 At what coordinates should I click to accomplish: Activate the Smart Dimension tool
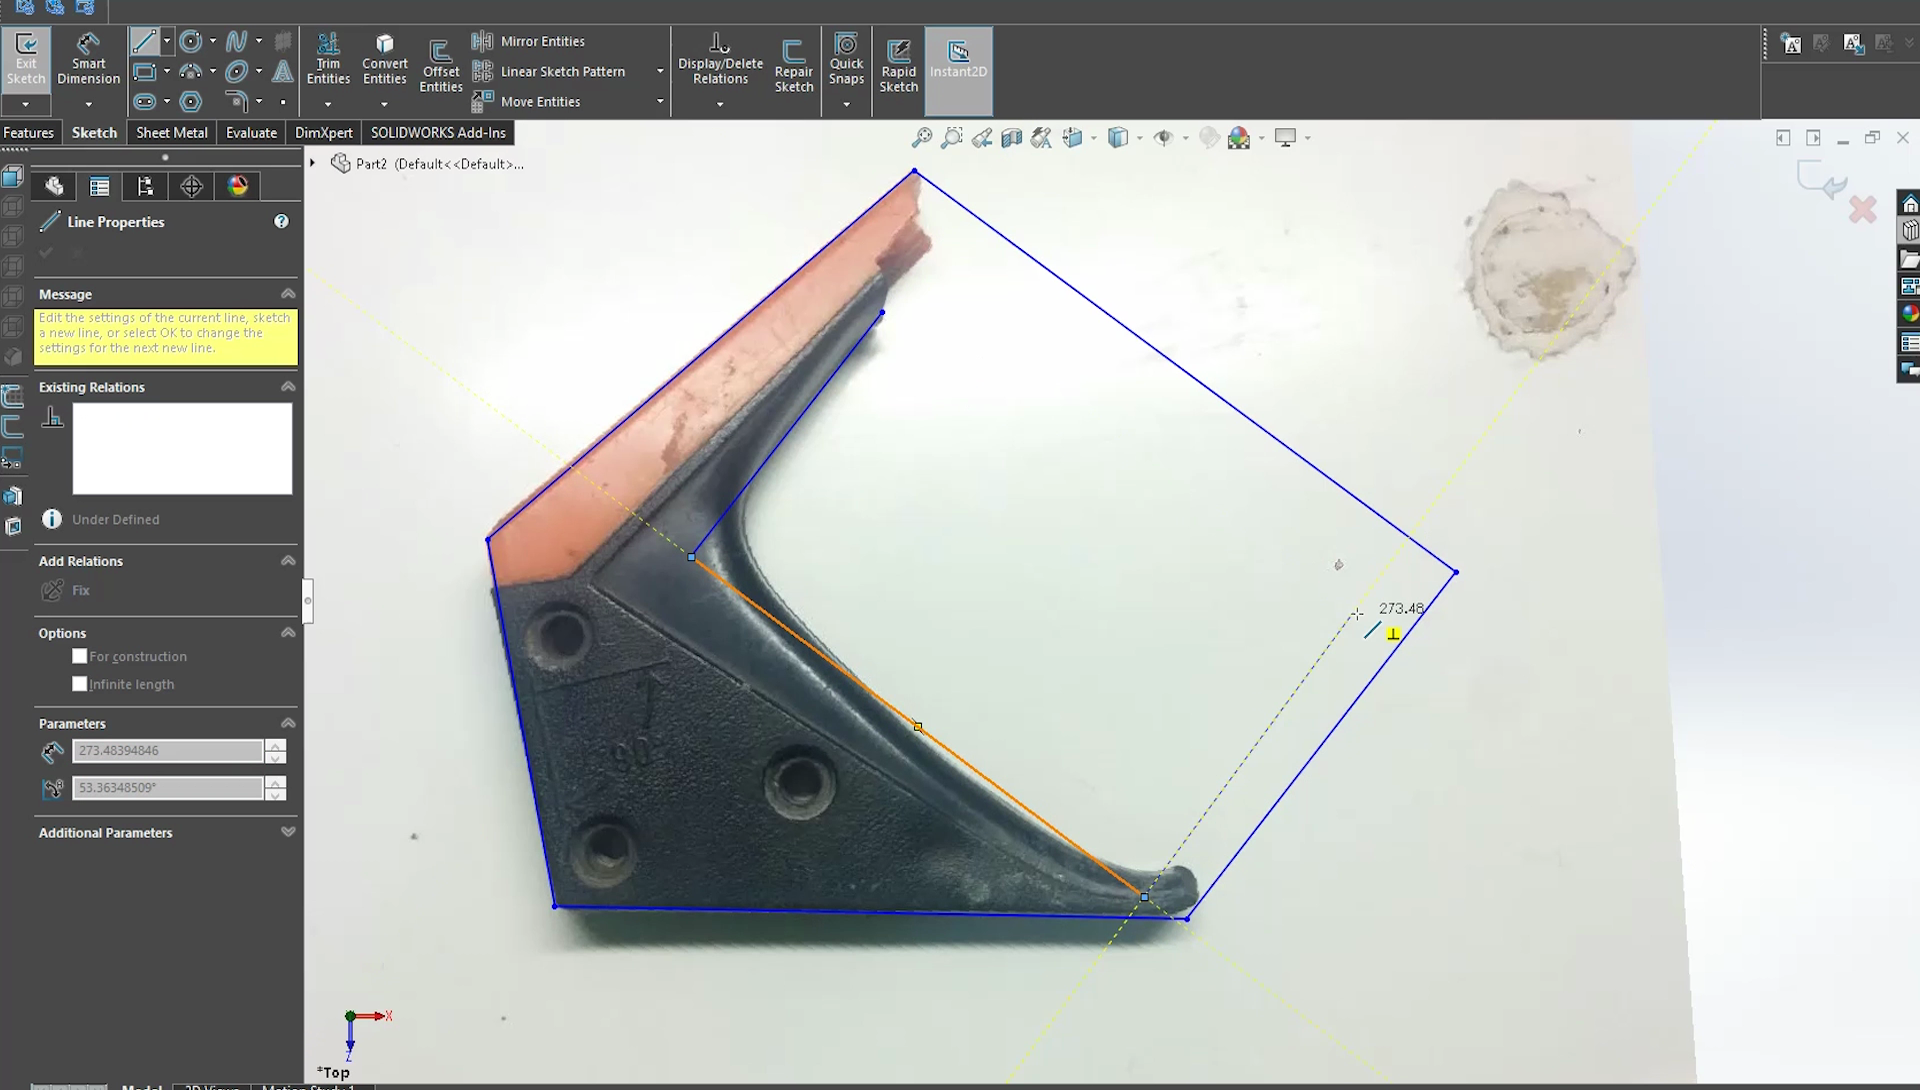[88, 59]
